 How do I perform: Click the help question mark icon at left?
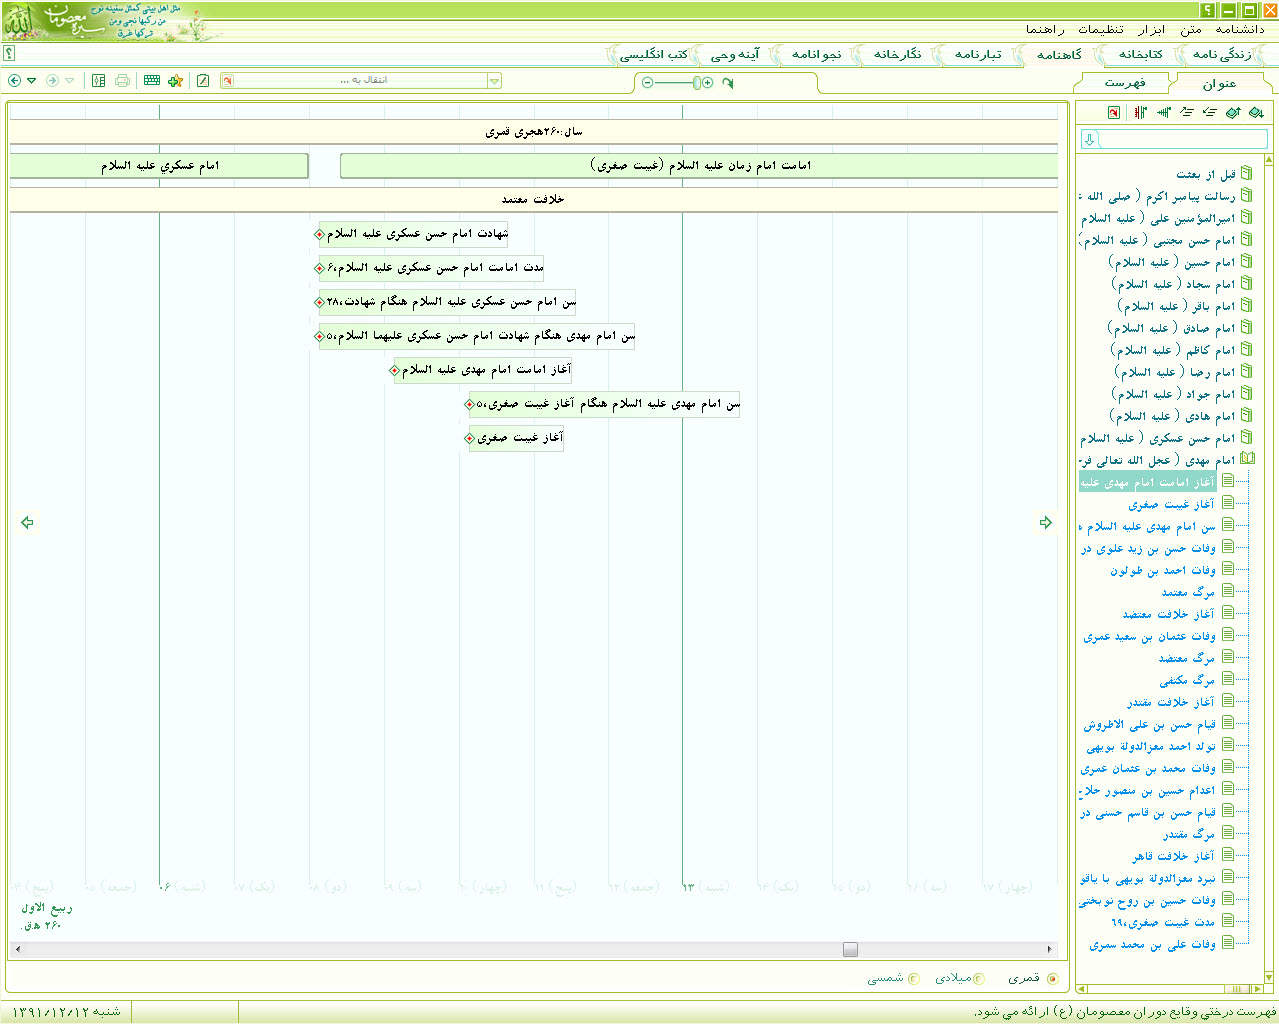[x=9, y=54]
